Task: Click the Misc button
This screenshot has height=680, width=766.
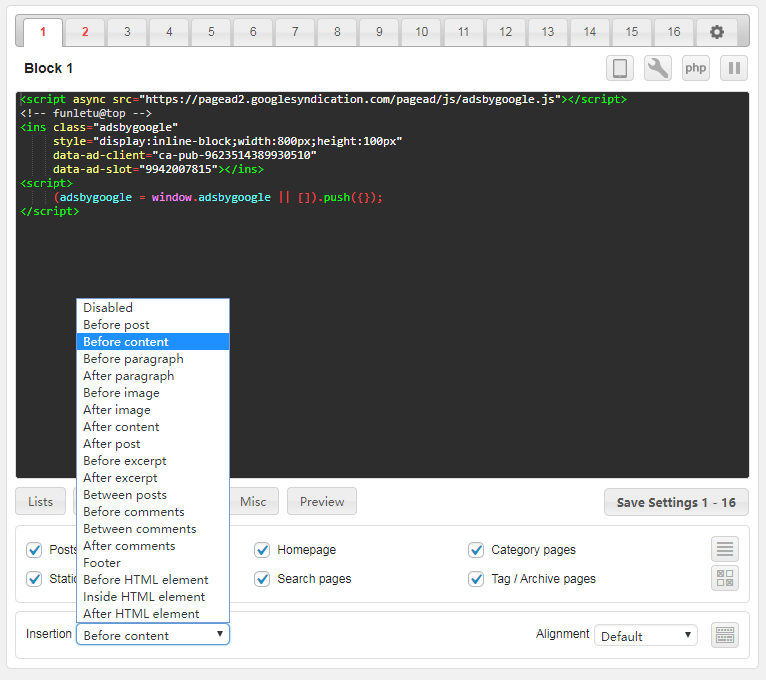Action: pyautogui.click(x=253, y=501)
